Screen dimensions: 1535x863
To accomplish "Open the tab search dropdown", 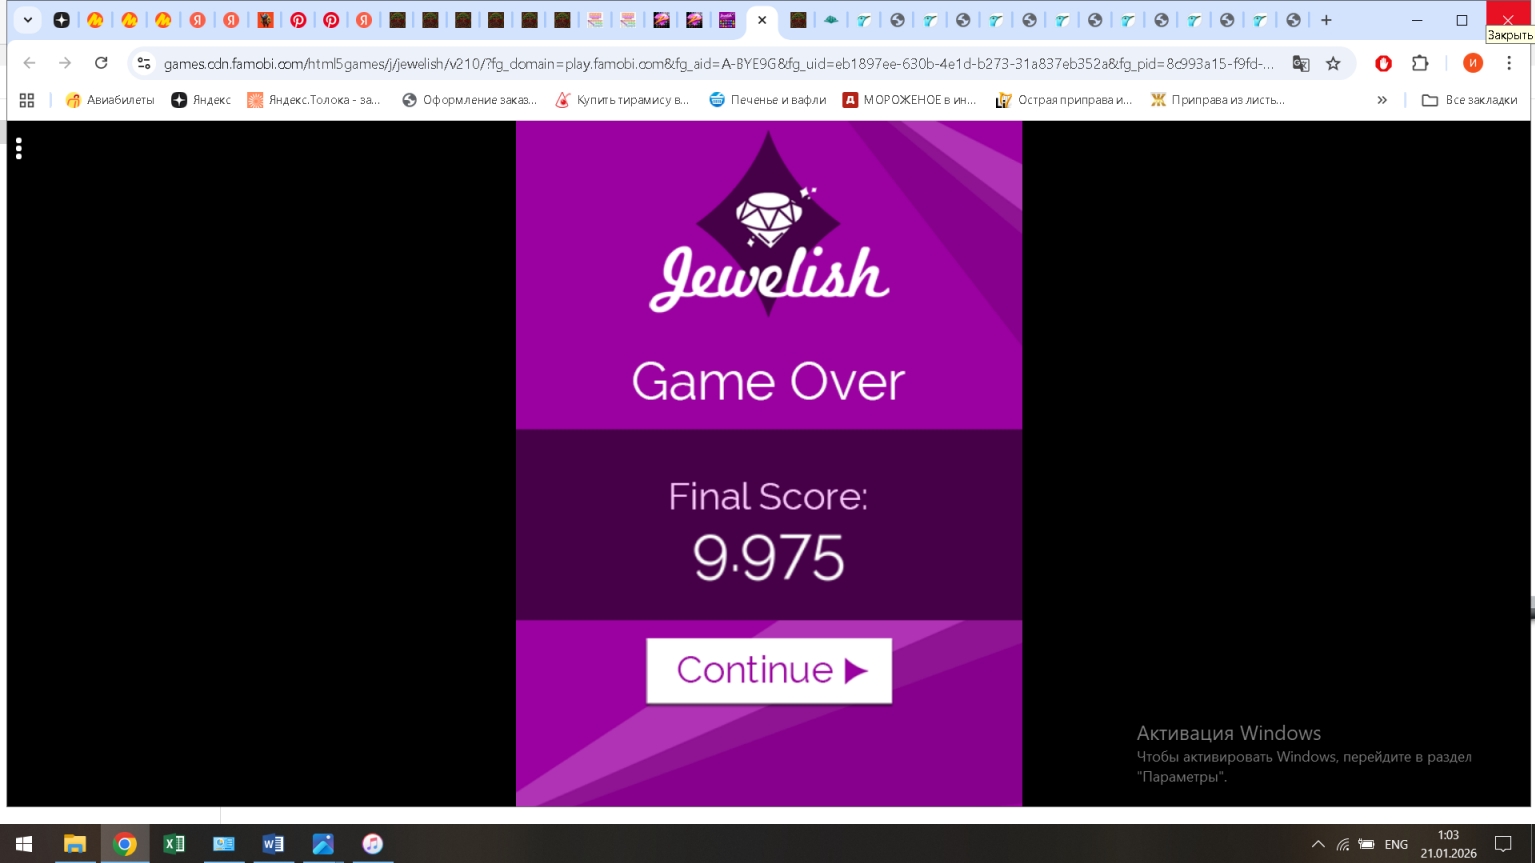I will [x=28, y=20].
